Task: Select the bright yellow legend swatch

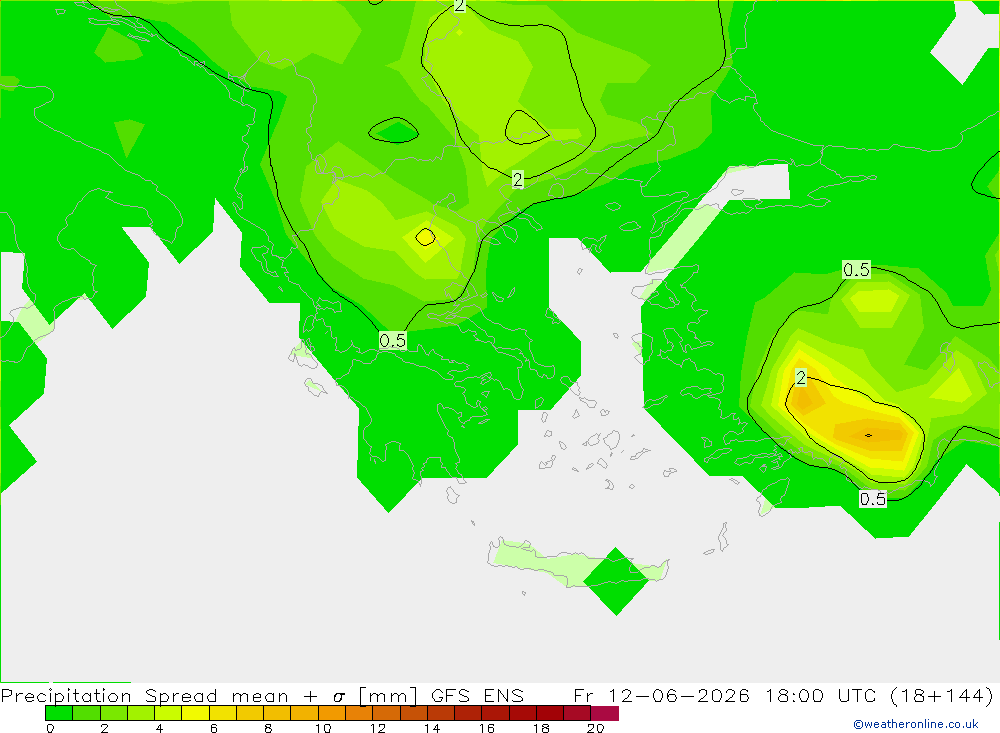Action: [x=195, y=713]
